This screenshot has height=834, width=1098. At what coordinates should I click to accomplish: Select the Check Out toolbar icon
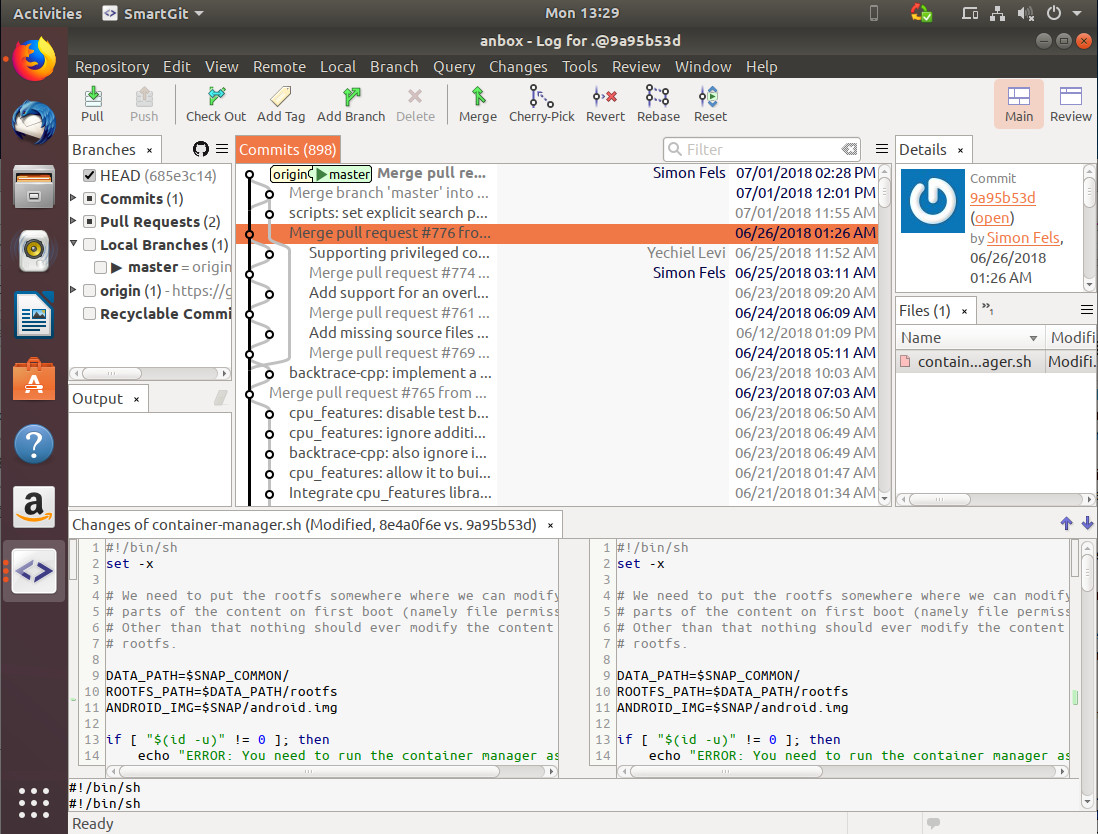(x=216, y=100)
